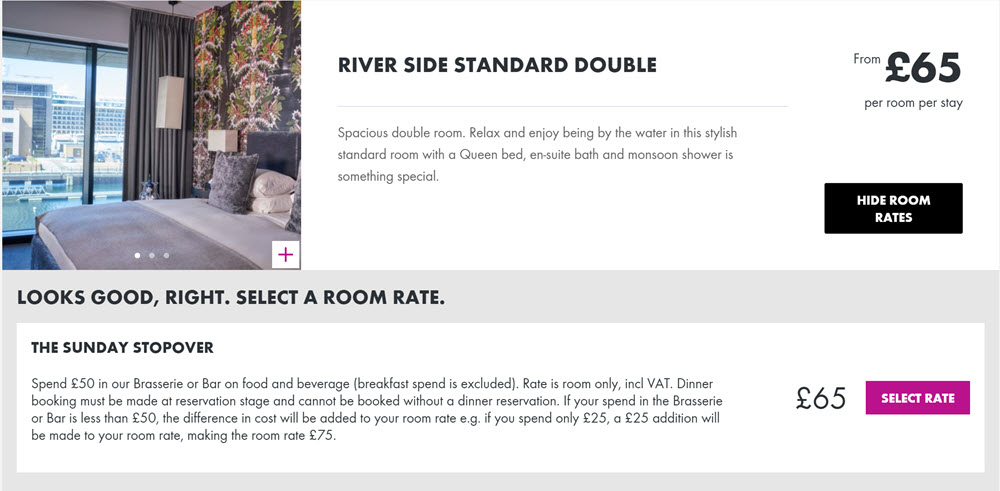Click the Looks Good, Right heading
This screenshot has width=1000, height=491.
click(230, 298)
